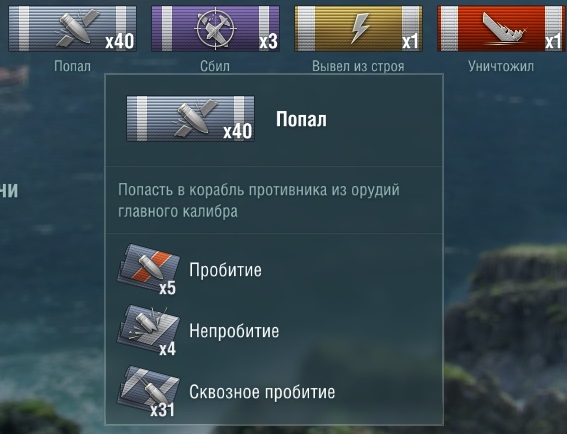567x434 pixels.
Task: Click the x3 counter on Сбил ribbon
Action: tap(268, 42)
